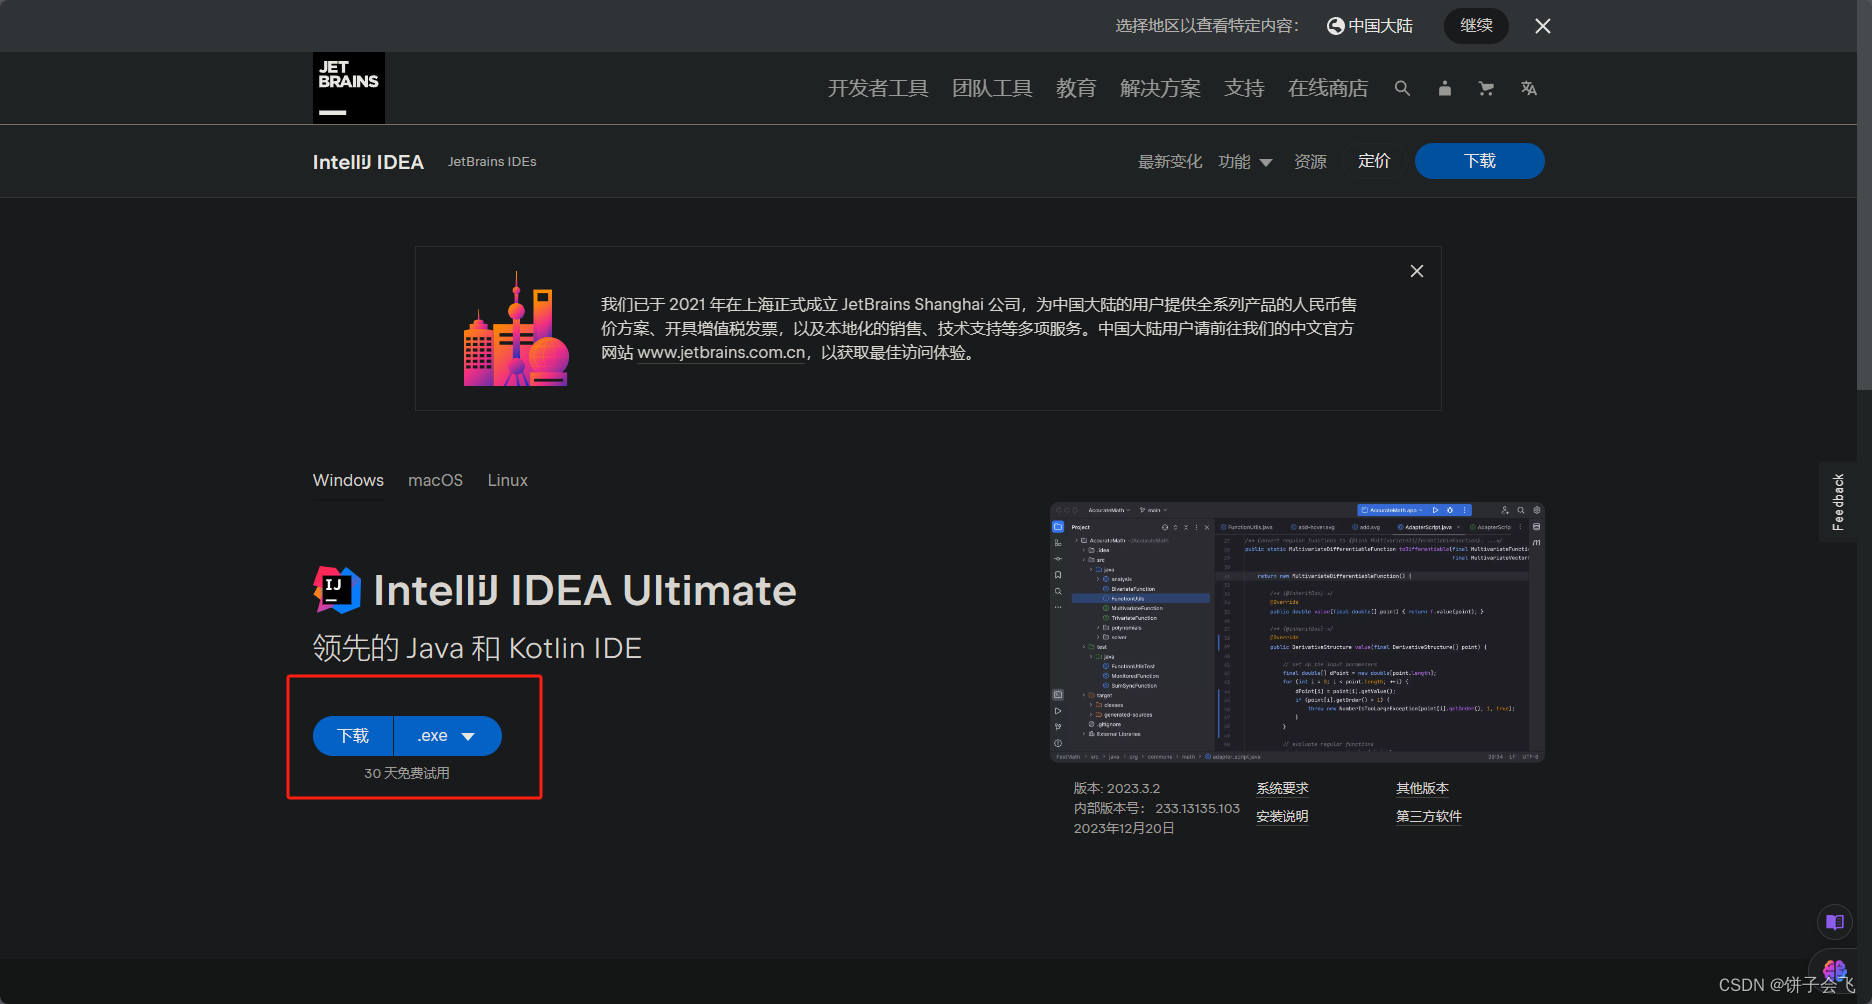Click the 定价 button
This screenshot has width=1872, height=1004.
(1374, 161)
